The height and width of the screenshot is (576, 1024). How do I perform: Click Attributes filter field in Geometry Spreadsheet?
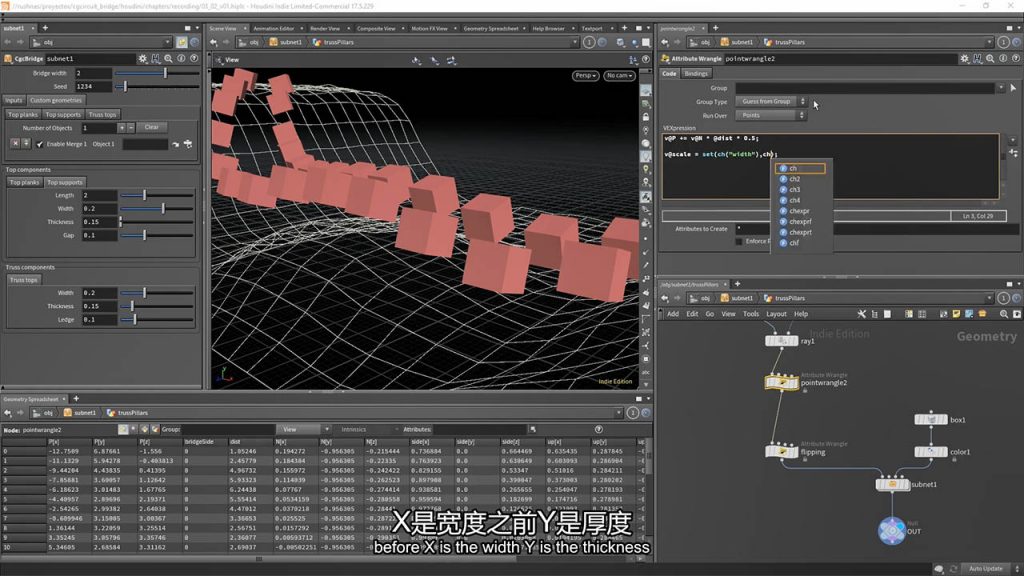[x=480, y=430]
